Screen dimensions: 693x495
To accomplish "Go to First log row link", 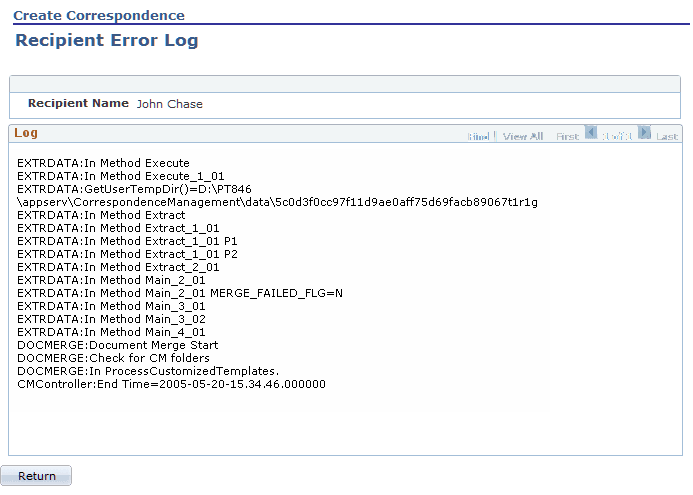I will coord(567,137).
